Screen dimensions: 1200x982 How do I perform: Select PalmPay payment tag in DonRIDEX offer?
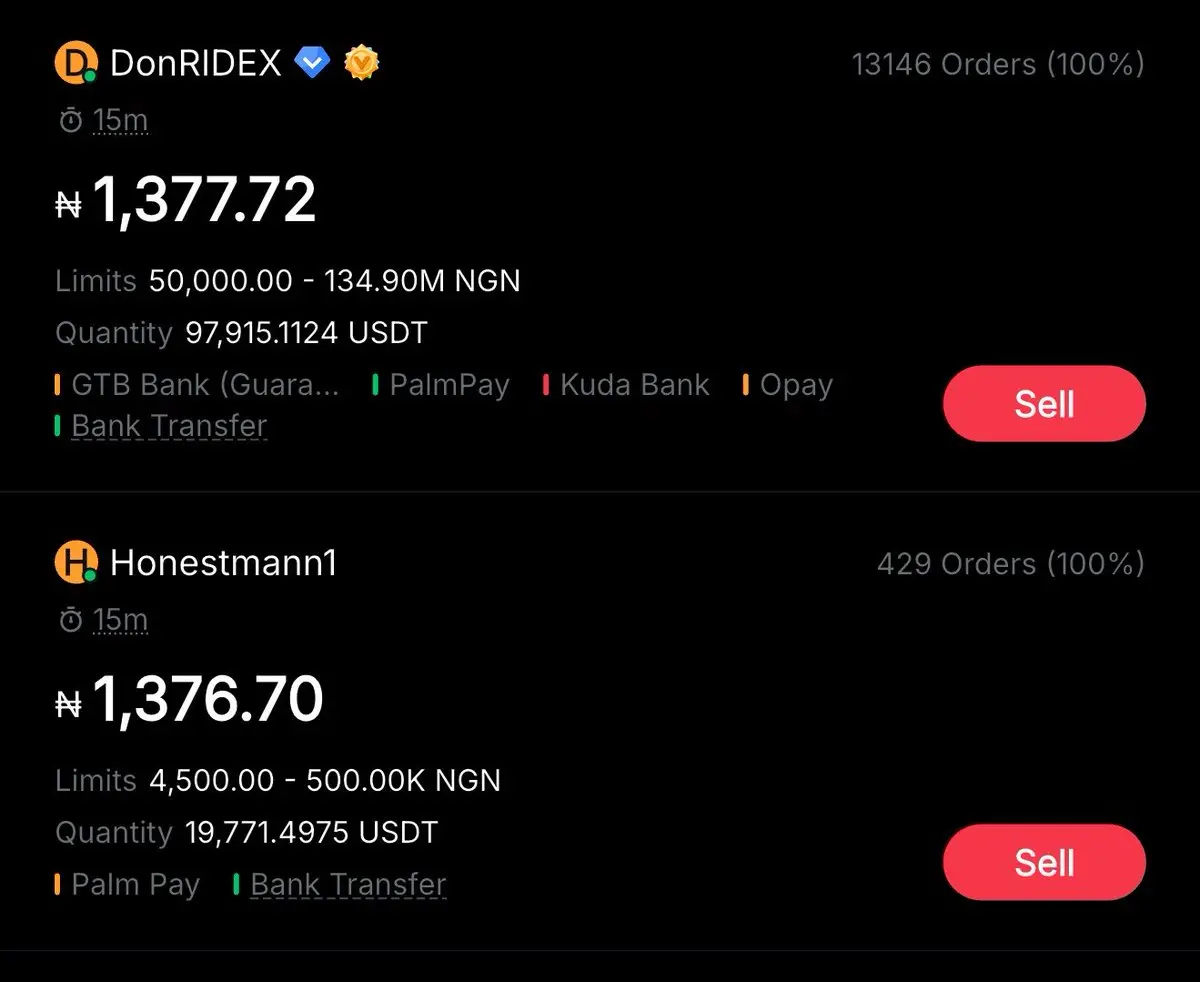448,385
